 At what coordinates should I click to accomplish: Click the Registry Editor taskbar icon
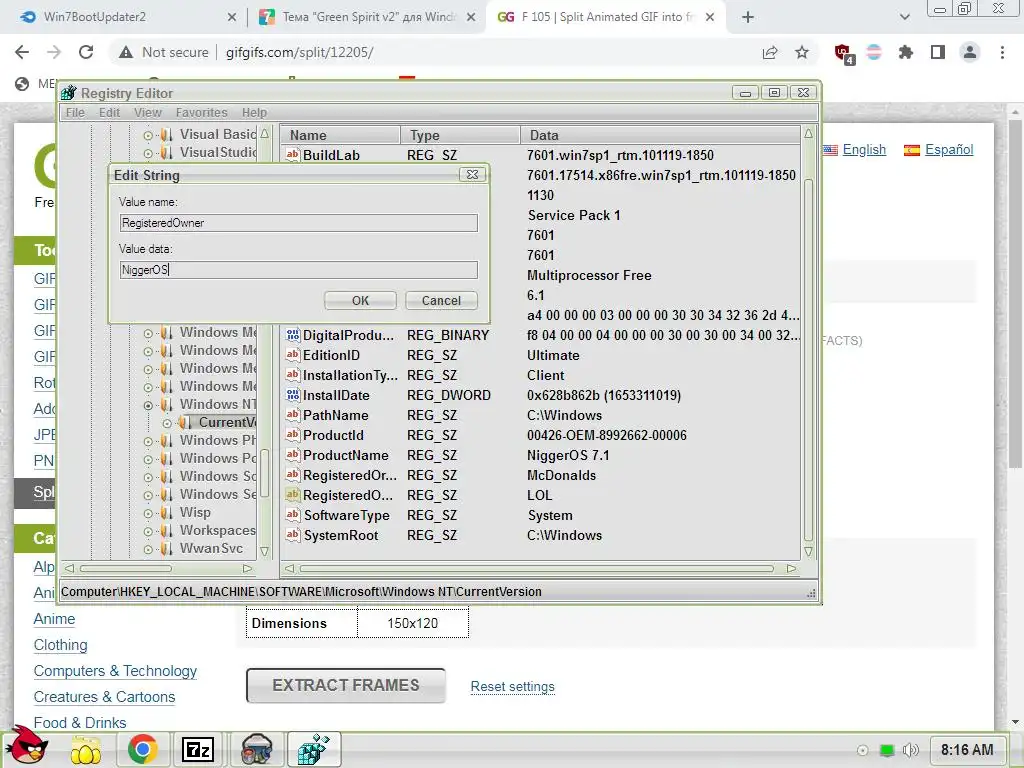tap(313, 749)
